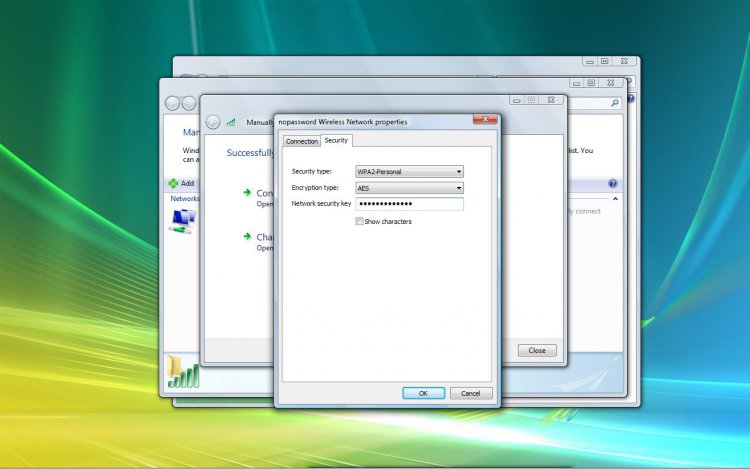Open the Encryption type dropdown
The image size is (750, 469).
tap(409, 188)
